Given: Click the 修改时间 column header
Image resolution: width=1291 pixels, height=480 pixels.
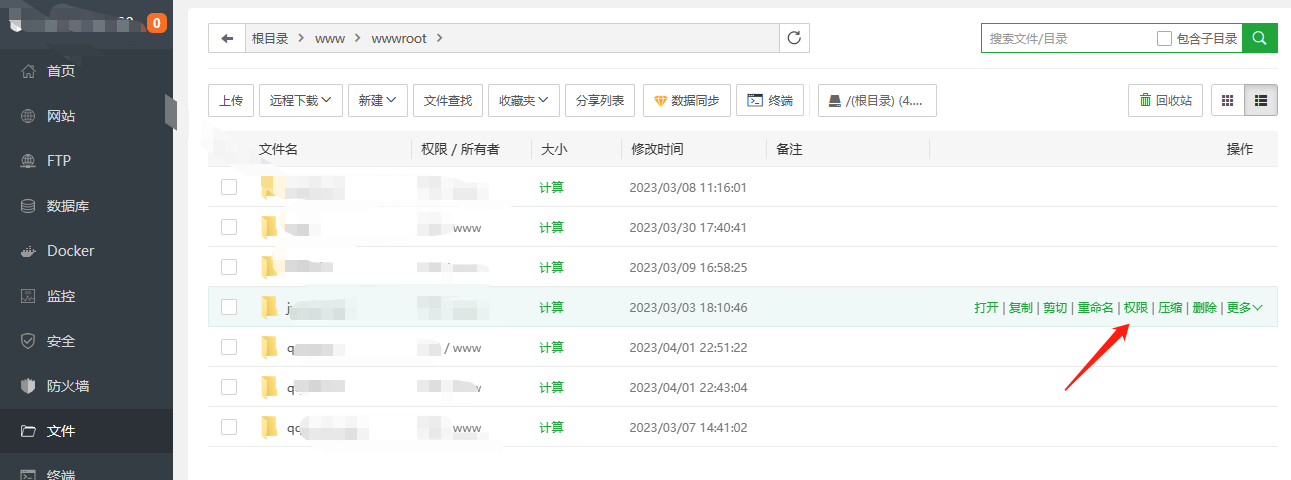Looking at the screenshot, I should coord(657,149).
